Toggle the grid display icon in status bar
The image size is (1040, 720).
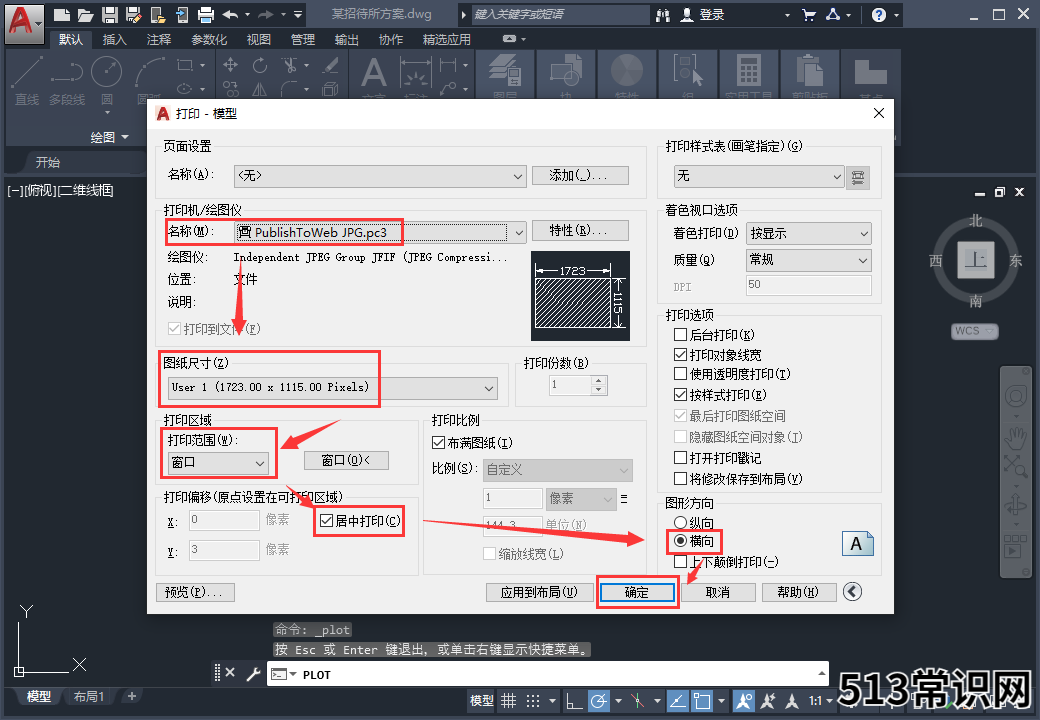click(509, 701)
